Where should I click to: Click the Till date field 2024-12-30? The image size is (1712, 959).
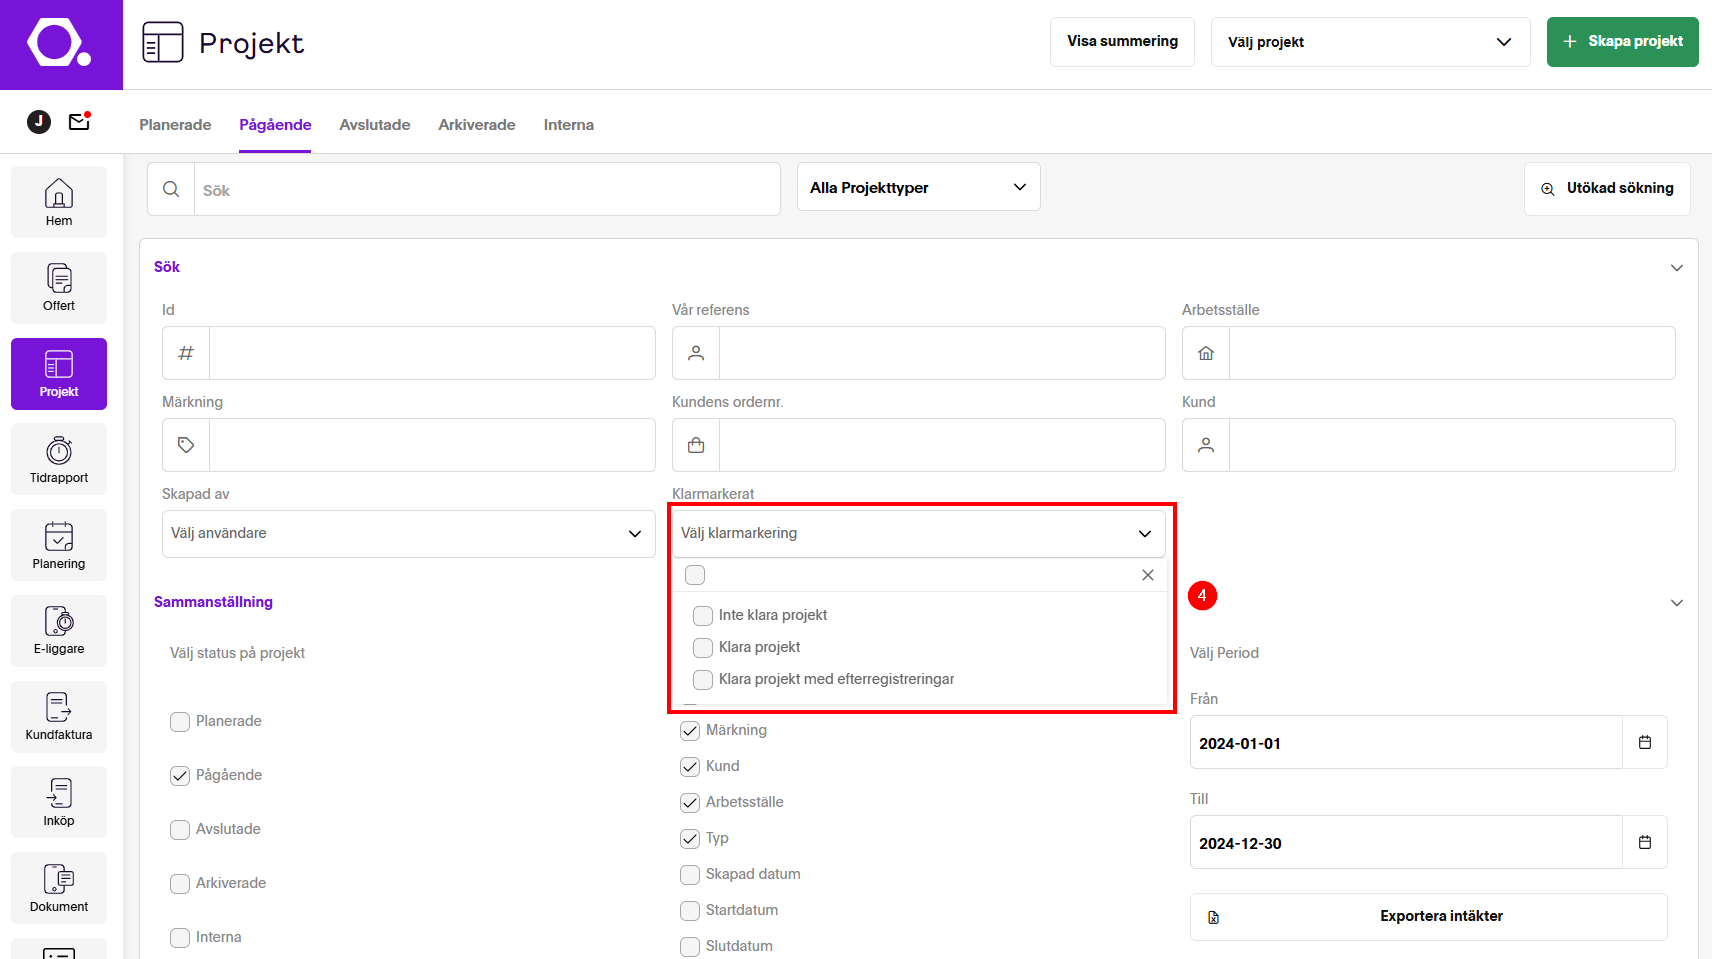point(1406,843)
